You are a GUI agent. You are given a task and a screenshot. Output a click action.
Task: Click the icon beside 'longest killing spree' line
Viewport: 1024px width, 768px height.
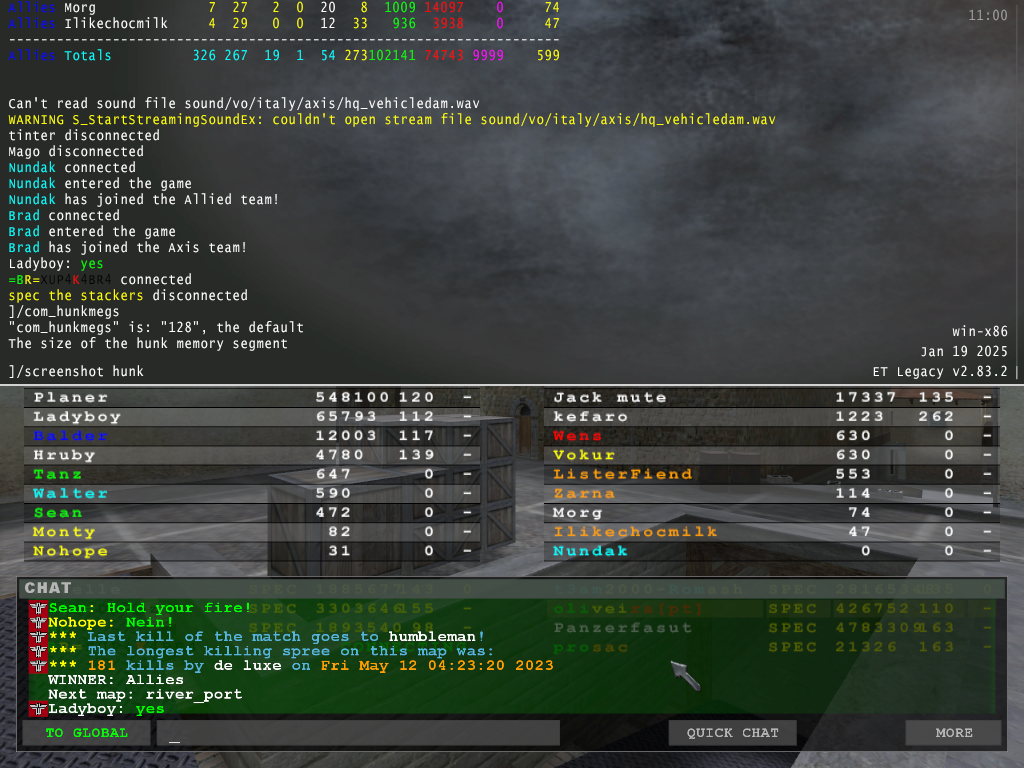pos(38,651)
